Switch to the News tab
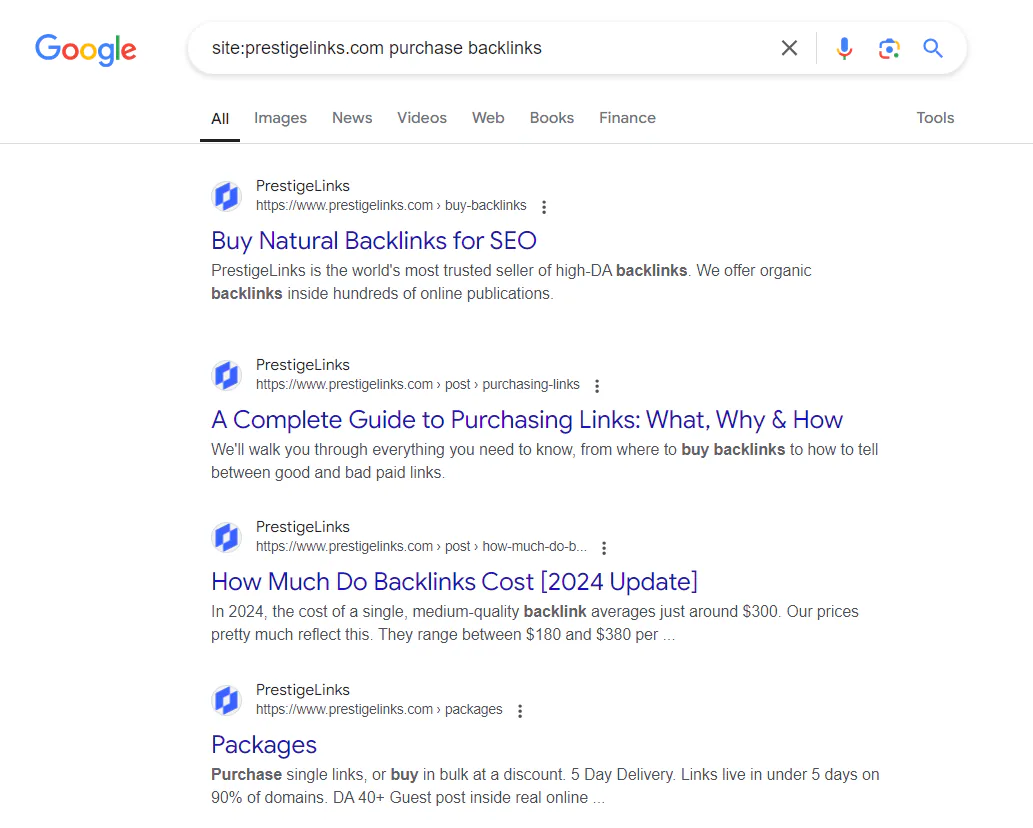The width and height of the screenshot is (1033, 828). point(352,118)
